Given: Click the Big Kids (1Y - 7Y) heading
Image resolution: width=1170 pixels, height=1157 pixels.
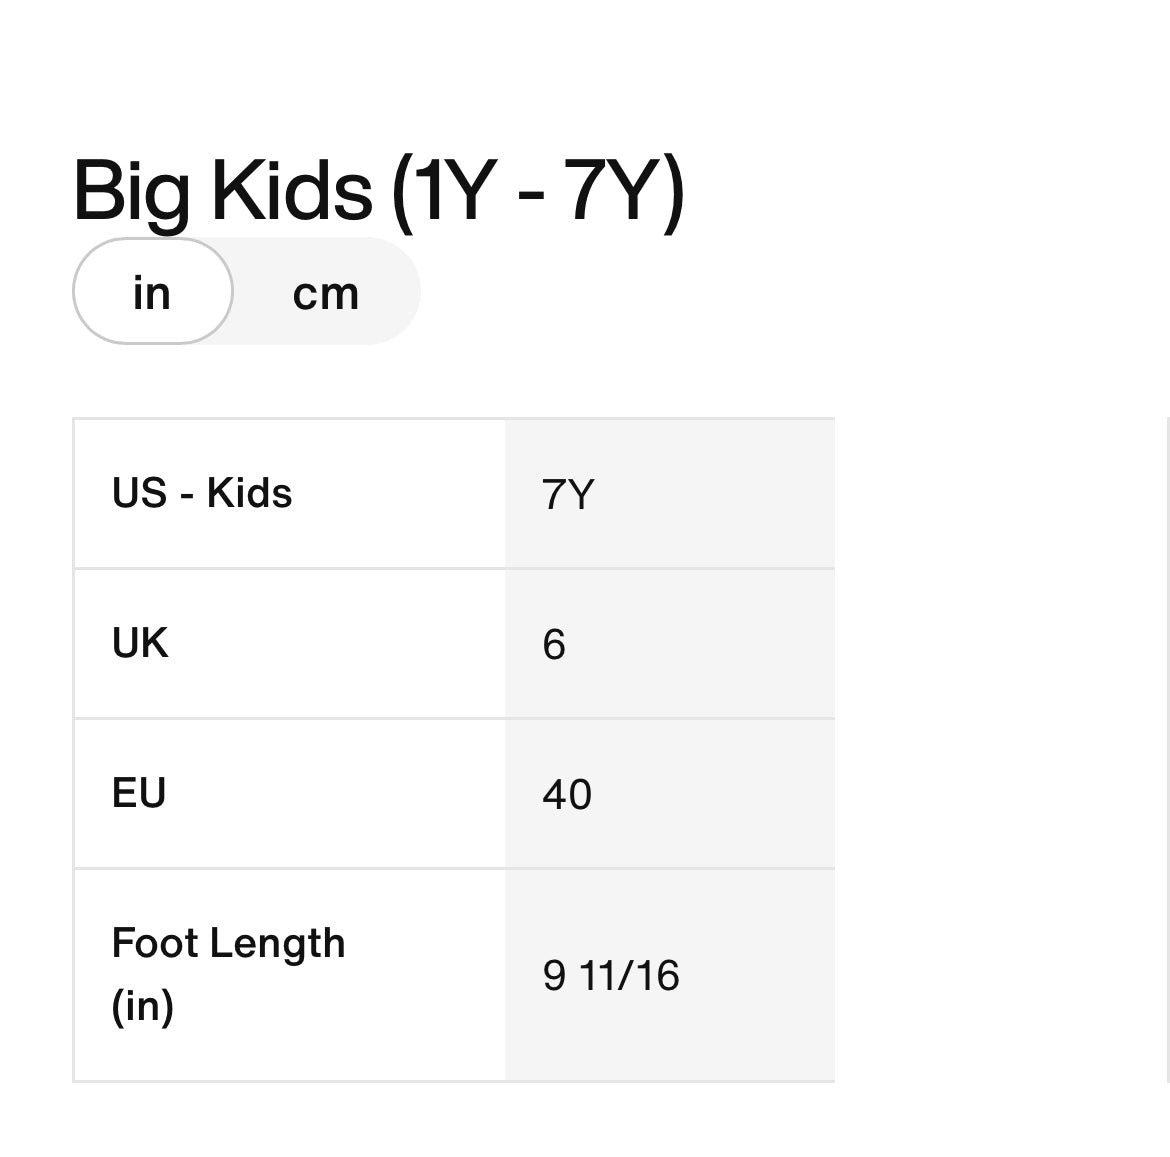Looking at the screenshot, I should (378, 190).
